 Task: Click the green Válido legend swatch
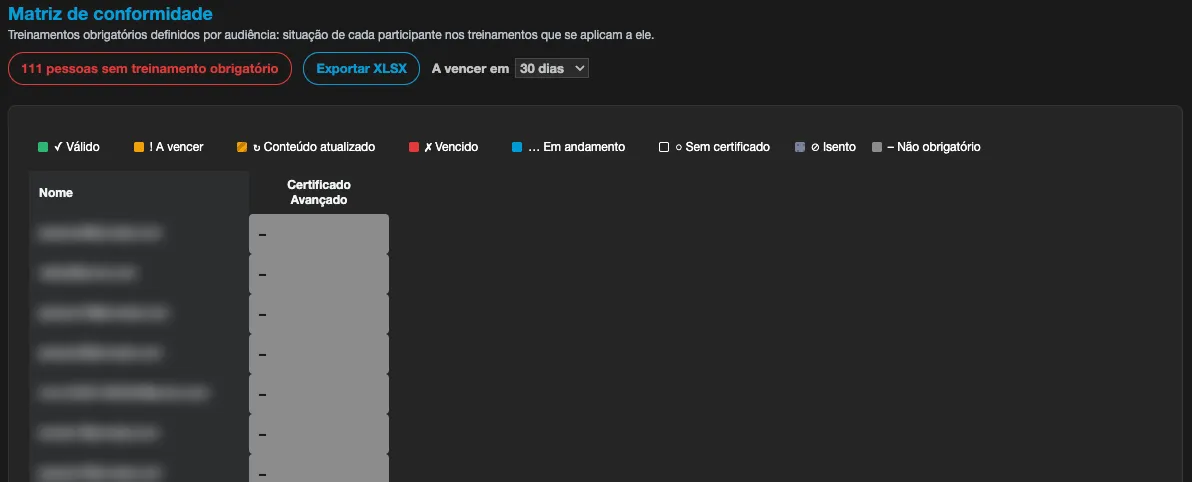(43, 147)
